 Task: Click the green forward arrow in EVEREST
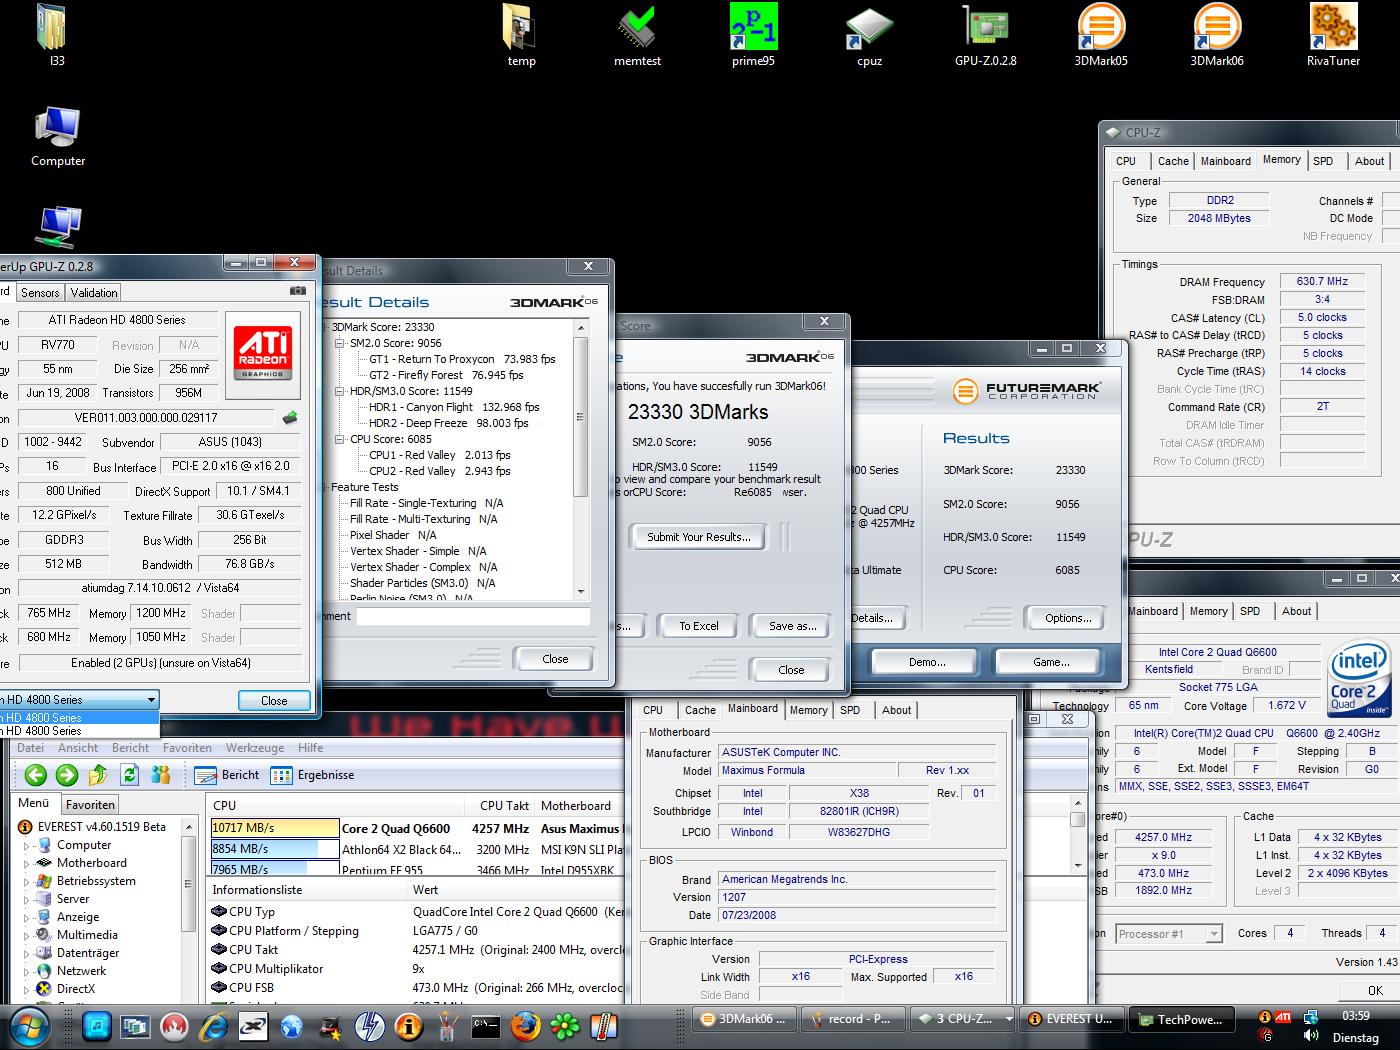coord(67,775)
